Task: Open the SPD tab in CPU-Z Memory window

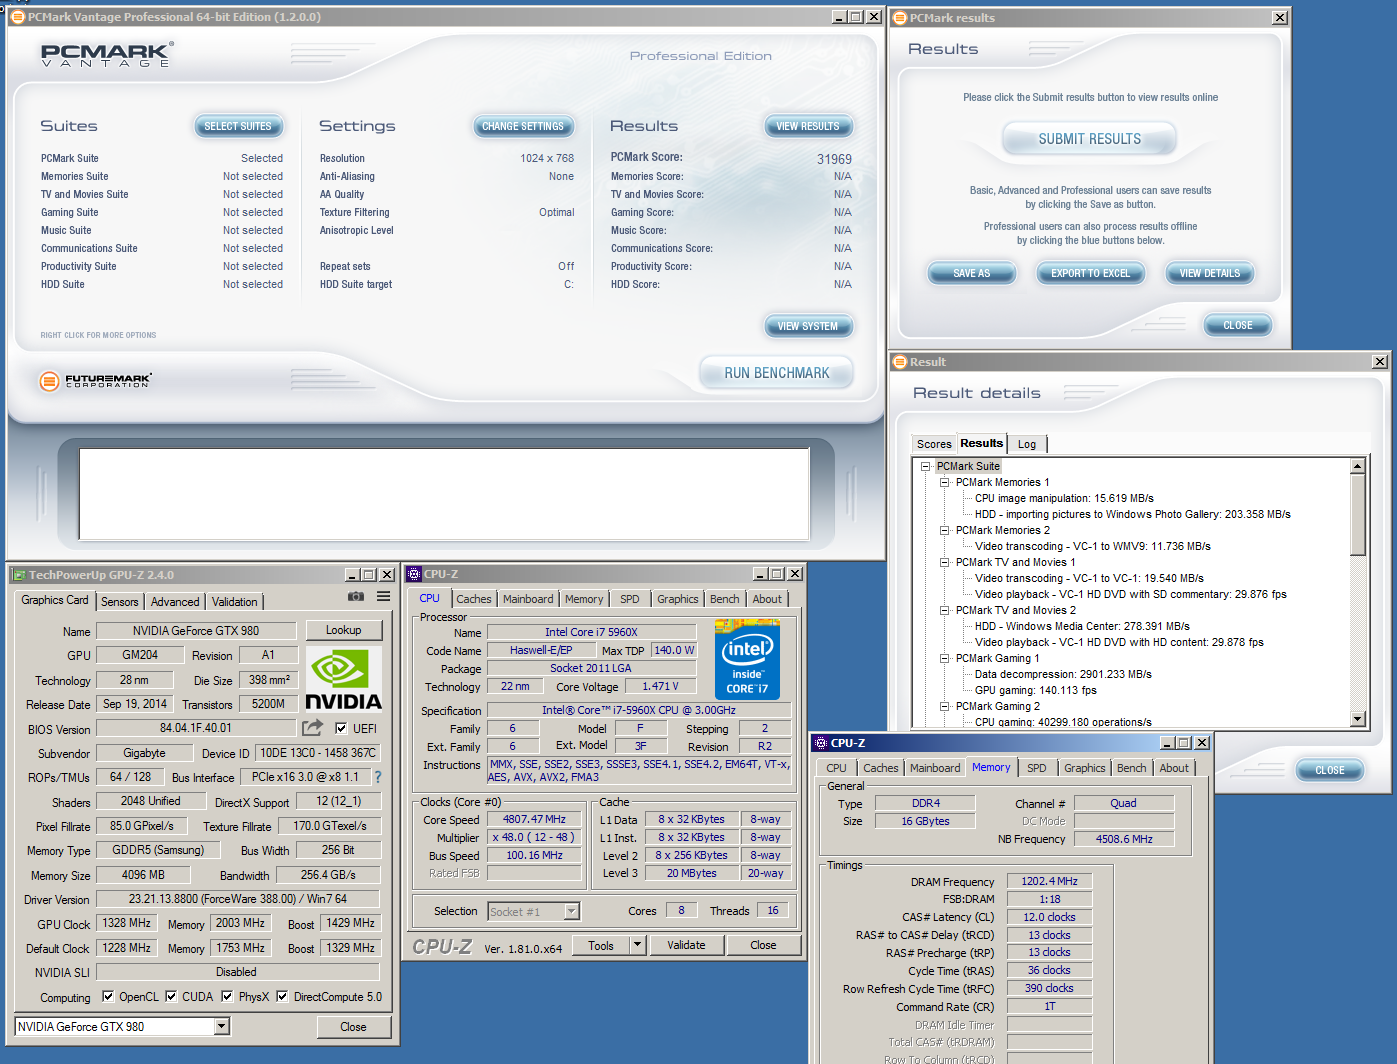Action: point(1037,768)
